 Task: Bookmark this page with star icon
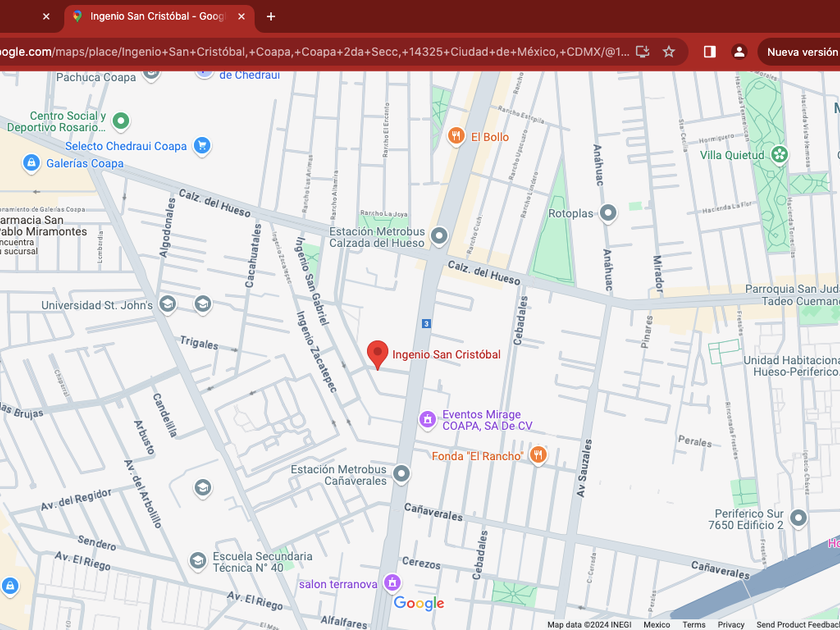click(x=669, y=52)
